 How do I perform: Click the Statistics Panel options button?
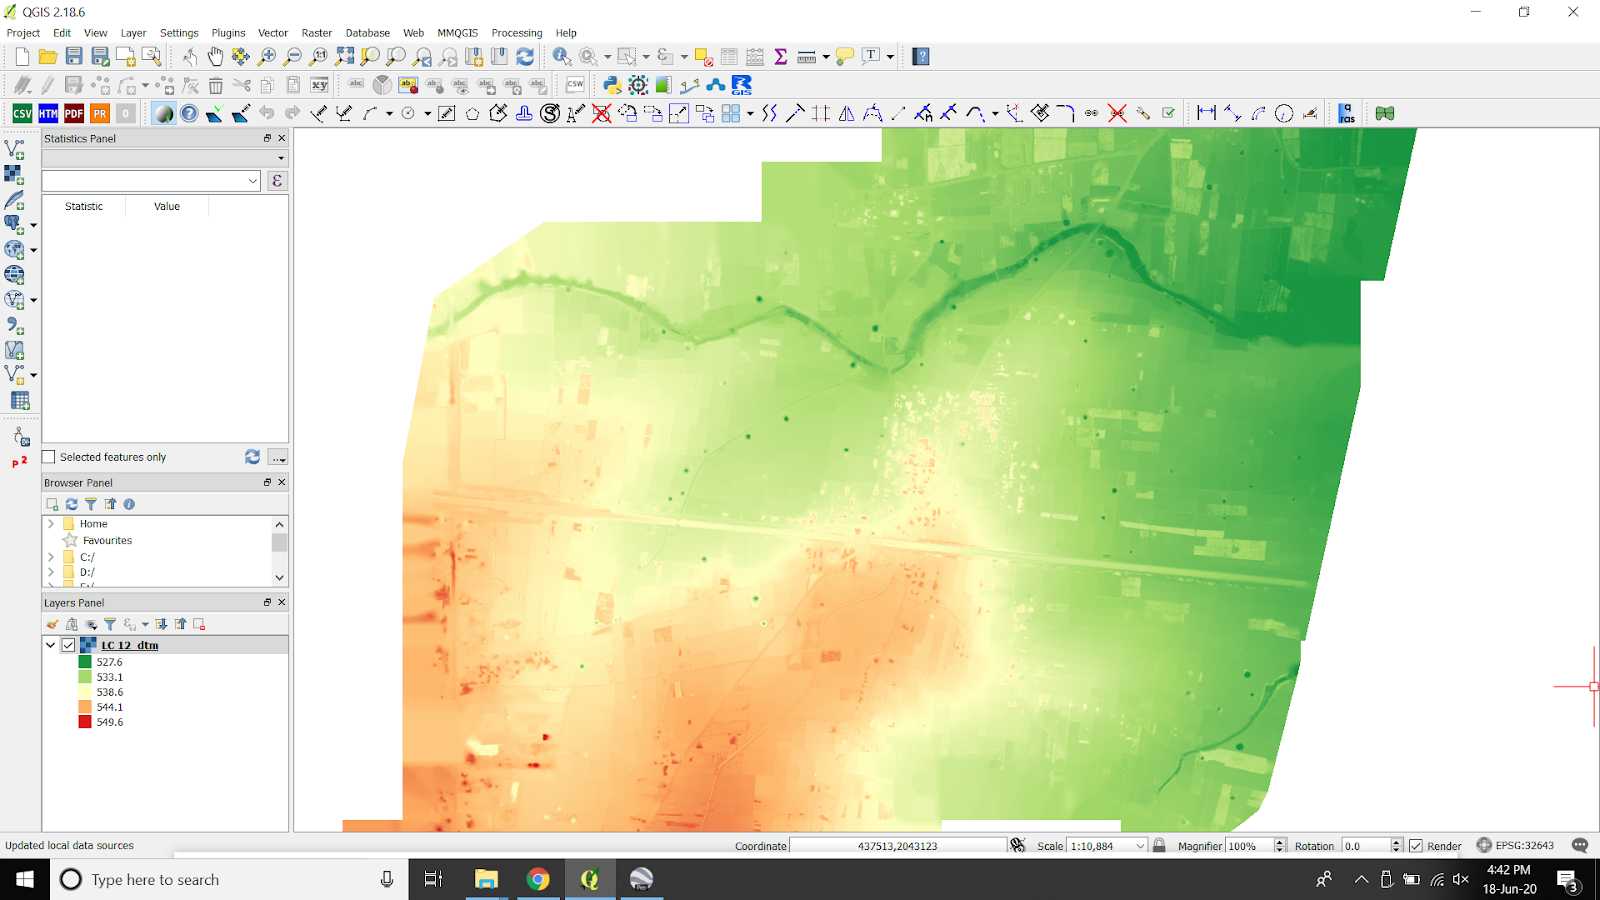point(278,457)
